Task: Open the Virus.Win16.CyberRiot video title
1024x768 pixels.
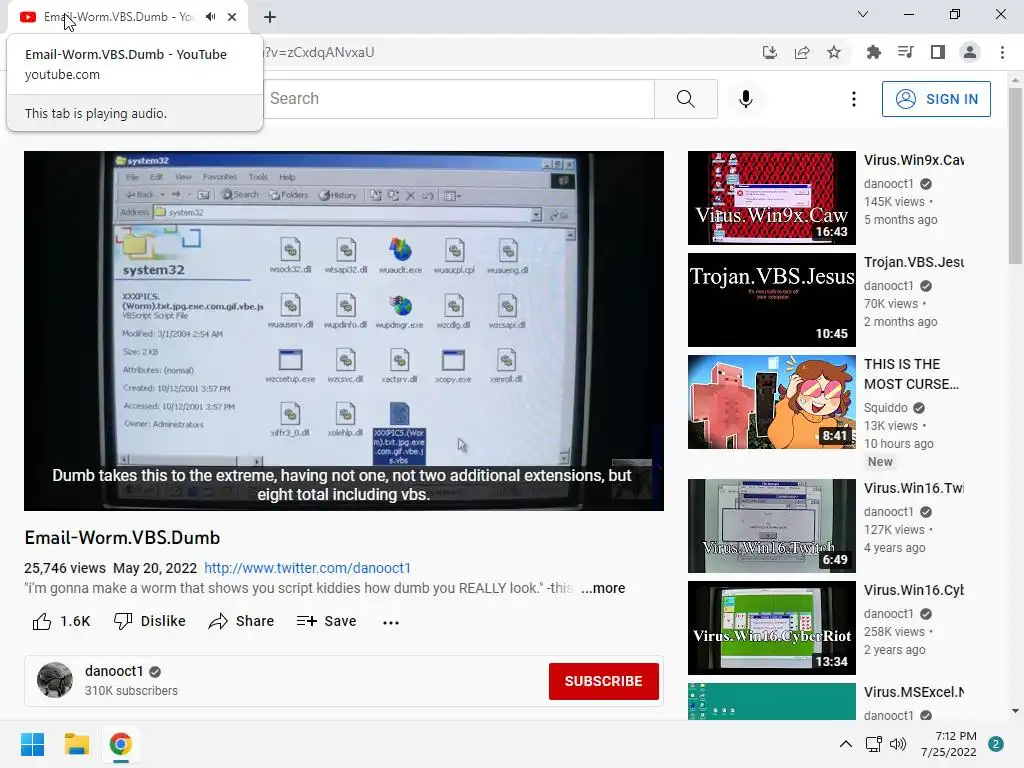Action: tap(914, 590)
